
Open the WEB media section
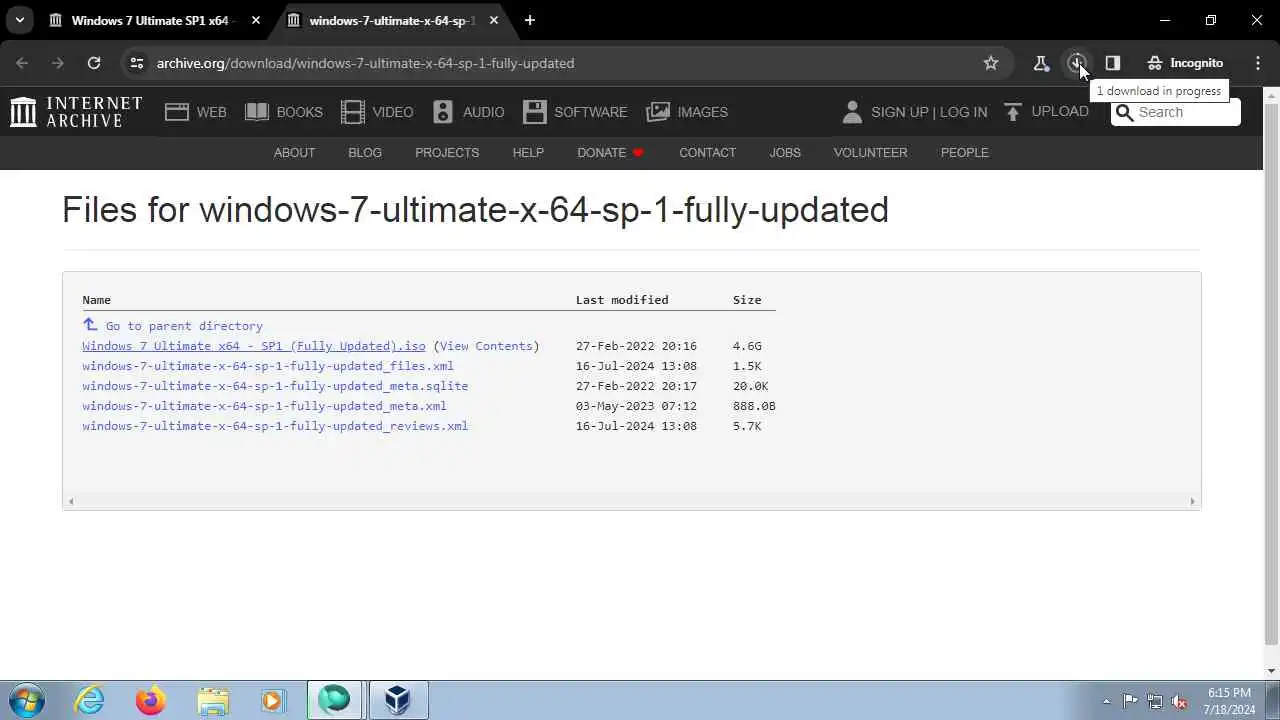pyautogui.click(x=196, y=112)
